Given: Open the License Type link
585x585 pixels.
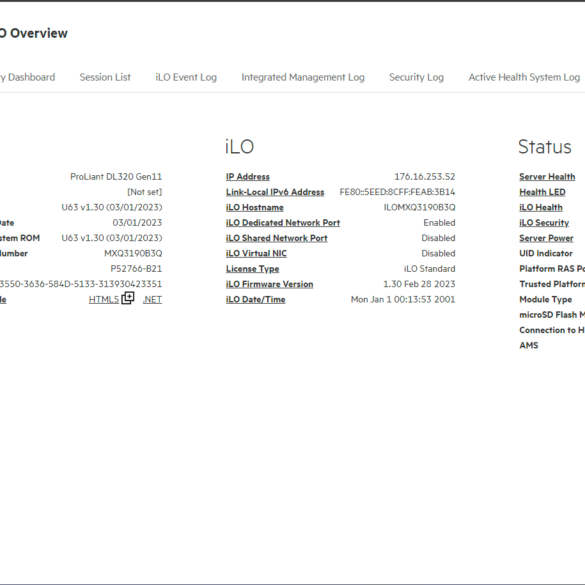Looking at the screenshot, I should (x=252, y=269).
